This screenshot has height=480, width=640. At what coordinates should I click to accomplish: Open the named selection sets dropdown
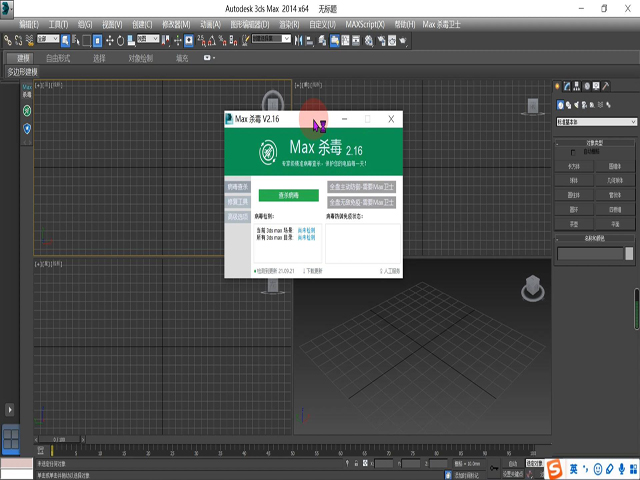pyautogui.click(x=271, y=39)
